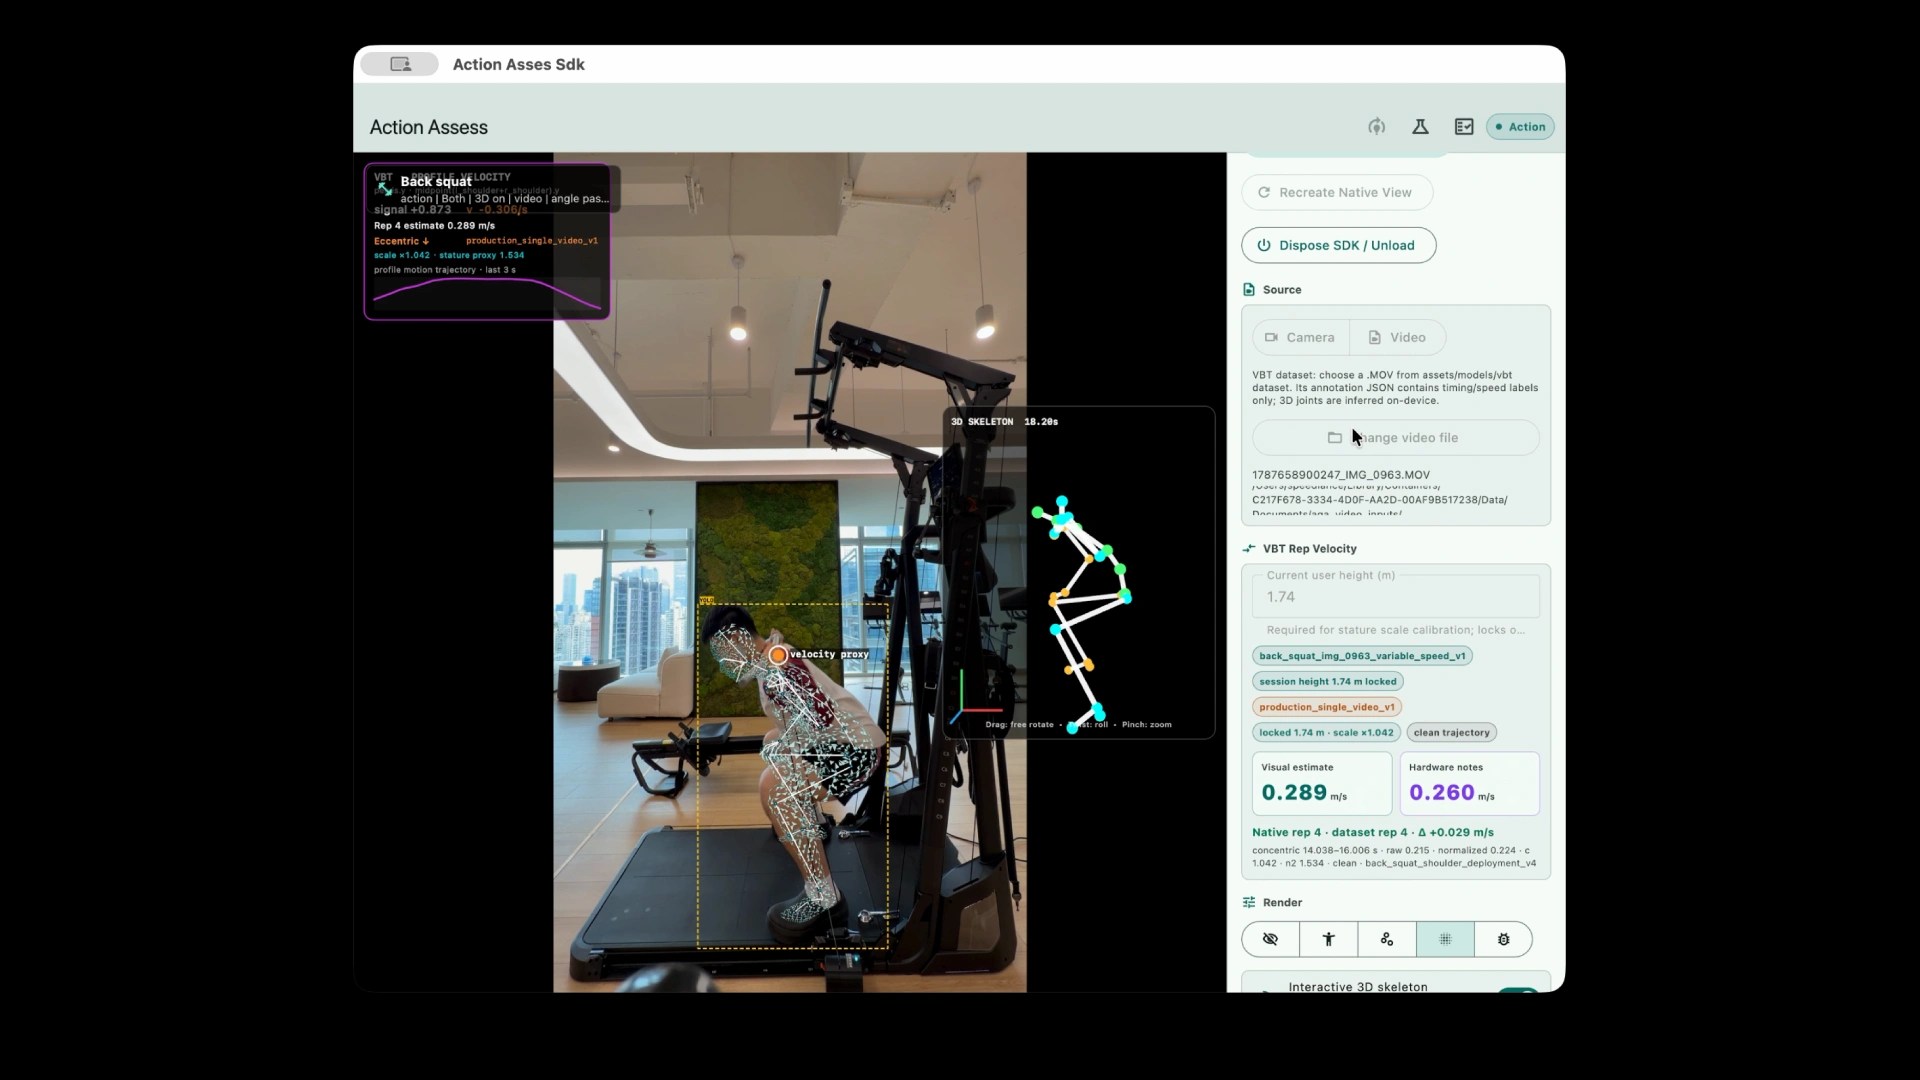Click the profile motion trajectory graph

487,293
